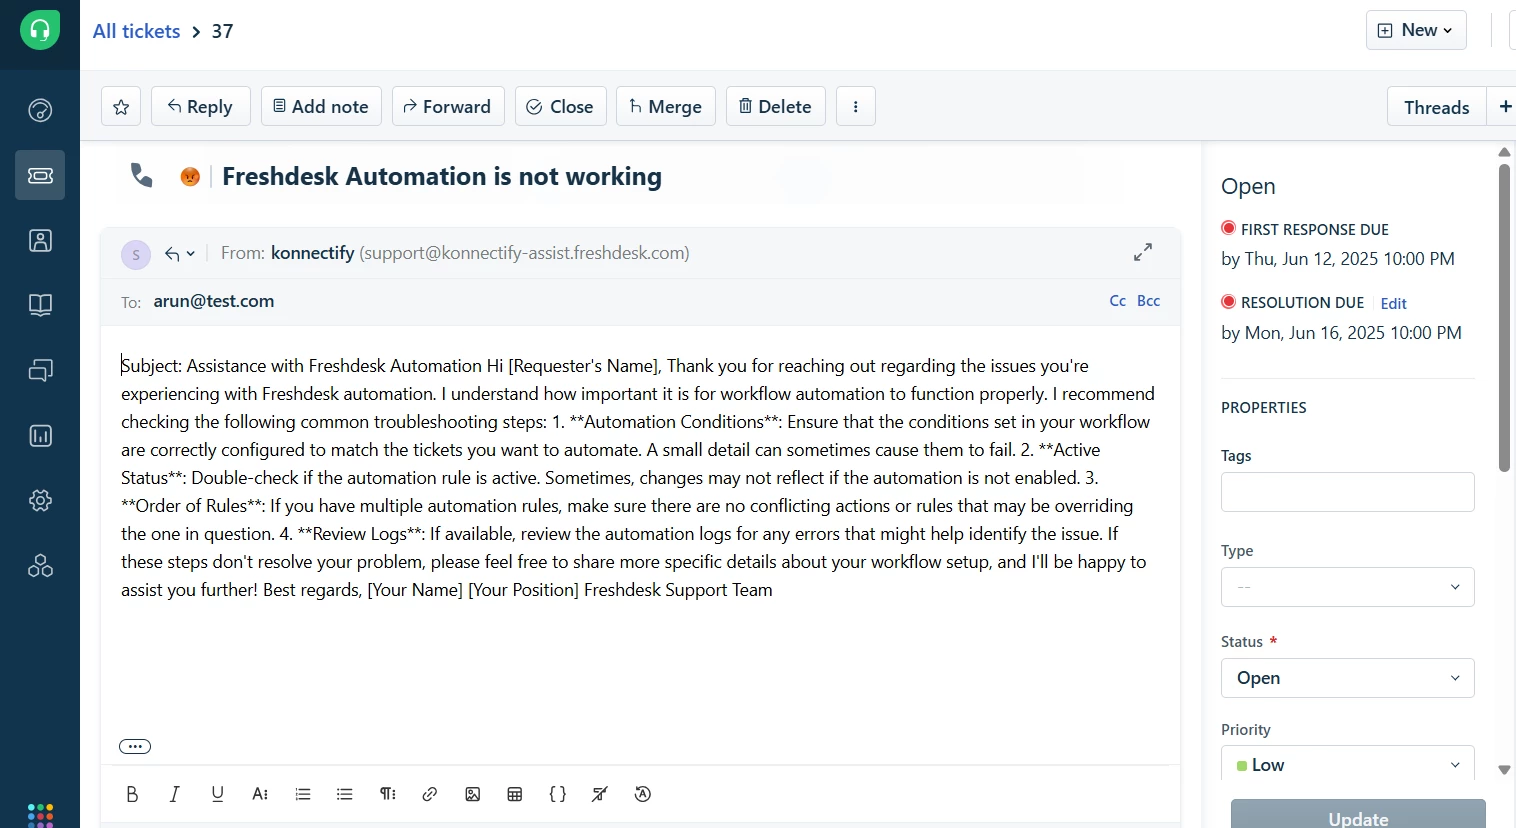Click the phone source icon

pos(142,176)
